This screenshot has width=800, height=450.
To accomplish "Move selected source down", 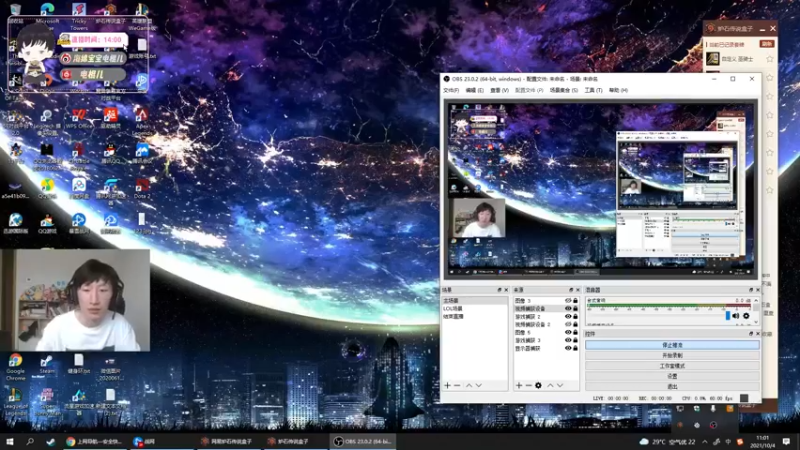I will pyautogui.click(x=560, y=386).
